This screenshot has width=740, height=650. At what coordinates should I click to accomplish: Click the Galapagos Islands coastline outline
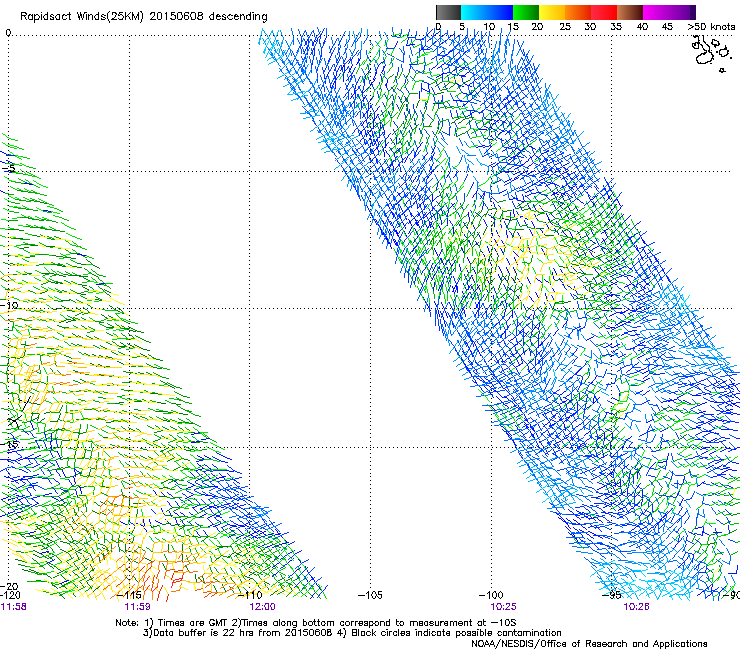tap(711, 53)
